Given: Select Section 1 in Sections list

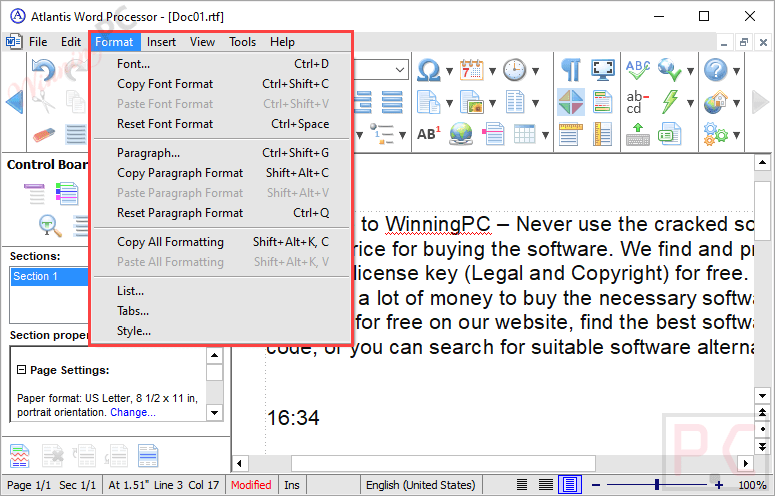Looking at the screenshot, I should click(49, 276).
